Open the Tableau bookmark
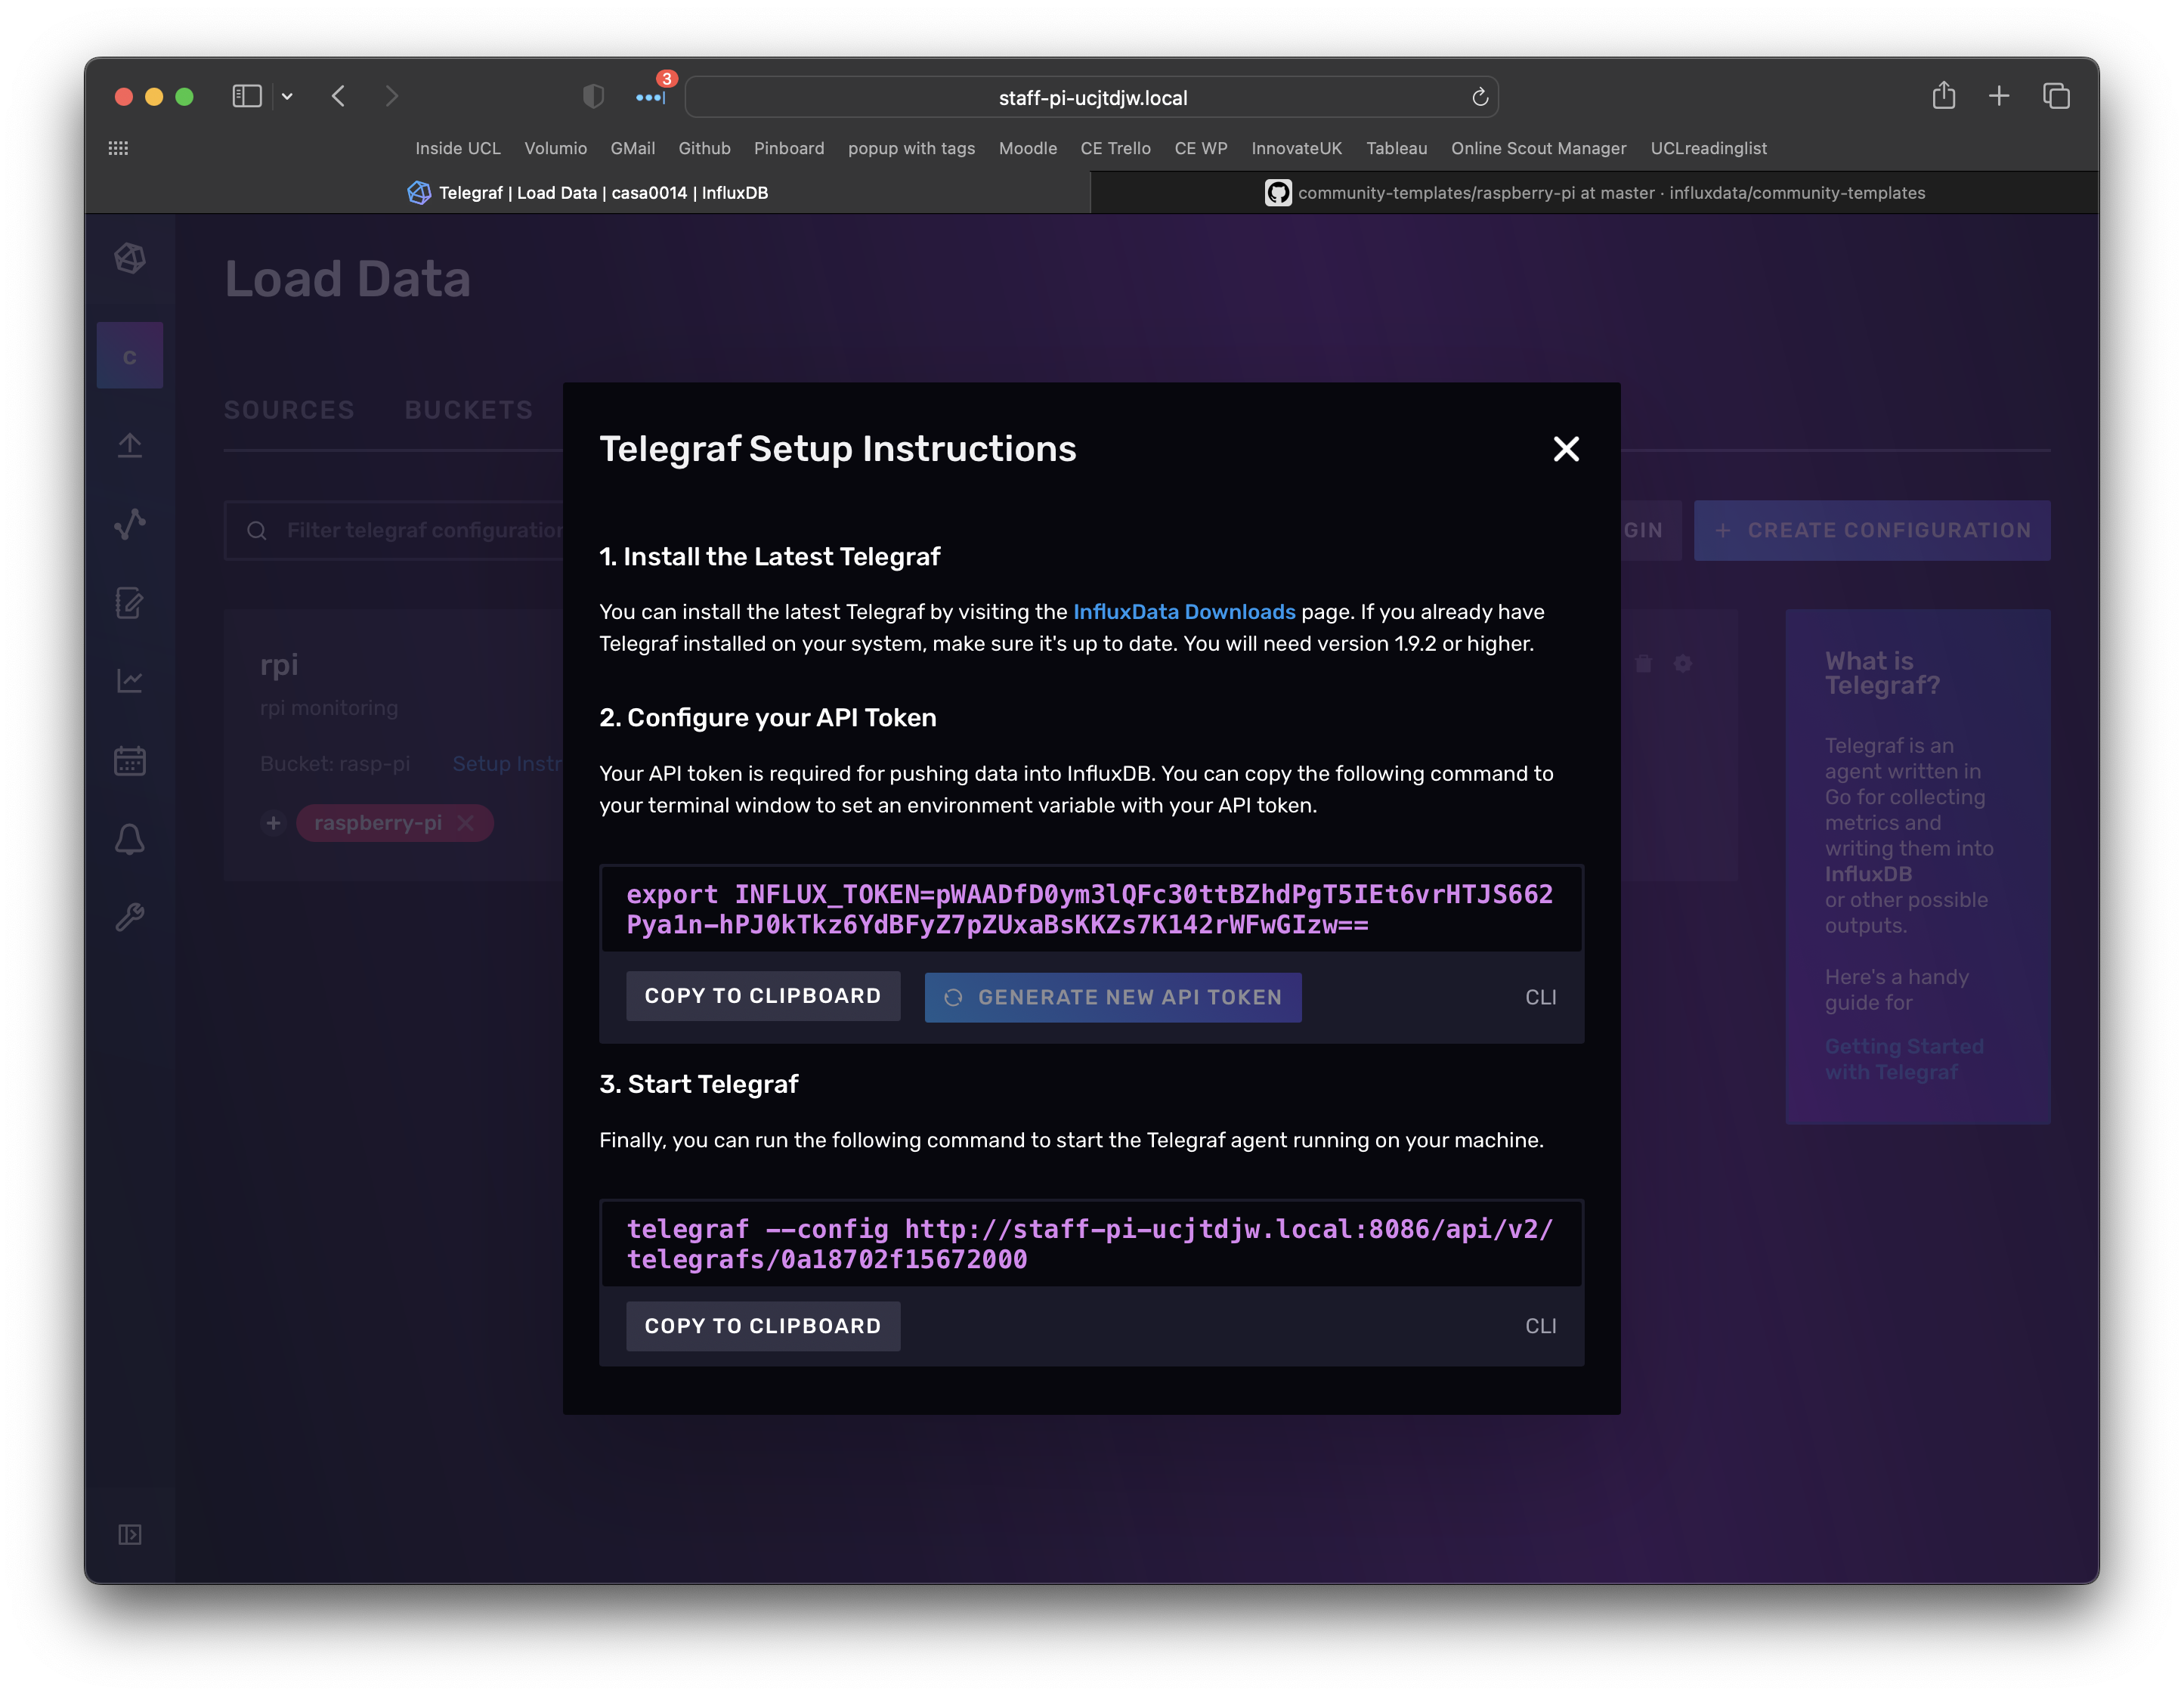The height and width of the screenshot is (1696, 2184). [x=1397, y=148]
